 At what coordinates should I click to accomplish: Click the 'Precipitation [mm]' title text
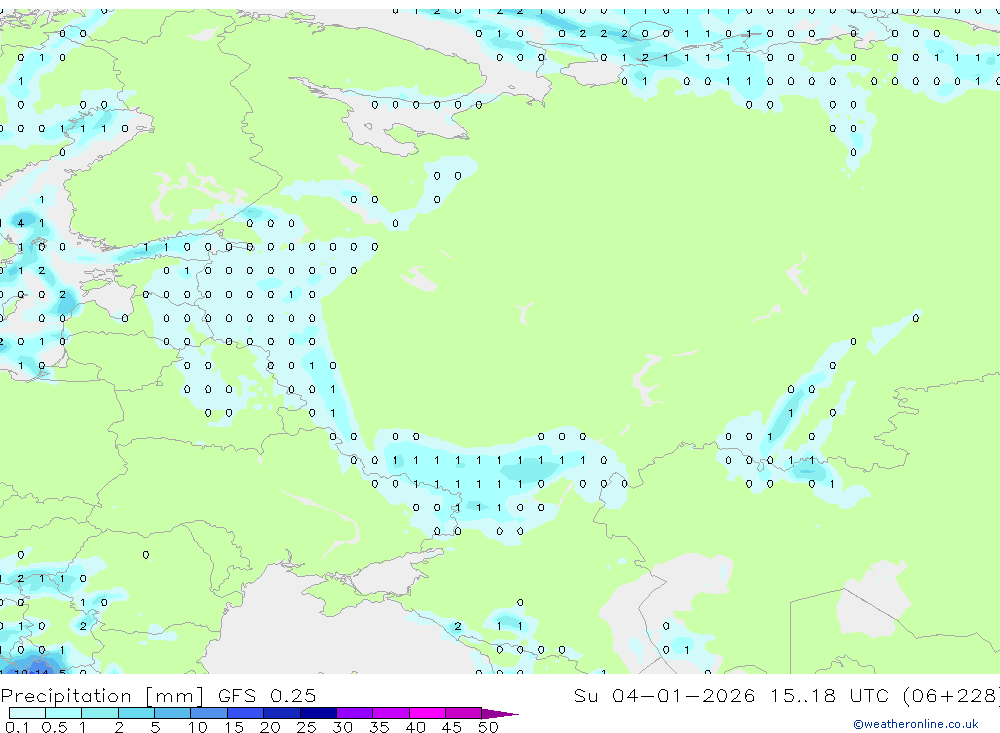[102, 695]
